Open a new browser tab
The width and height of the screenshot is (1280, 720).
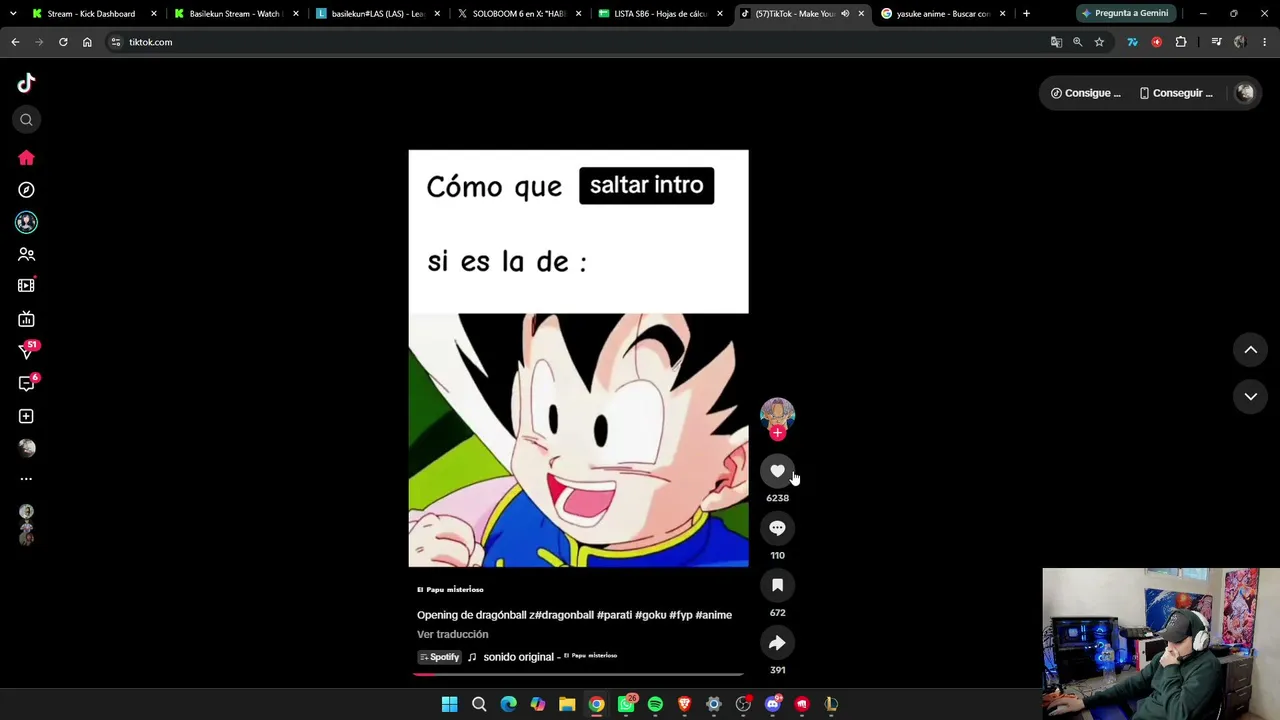pyautogui.click(x=1026, y=14)
